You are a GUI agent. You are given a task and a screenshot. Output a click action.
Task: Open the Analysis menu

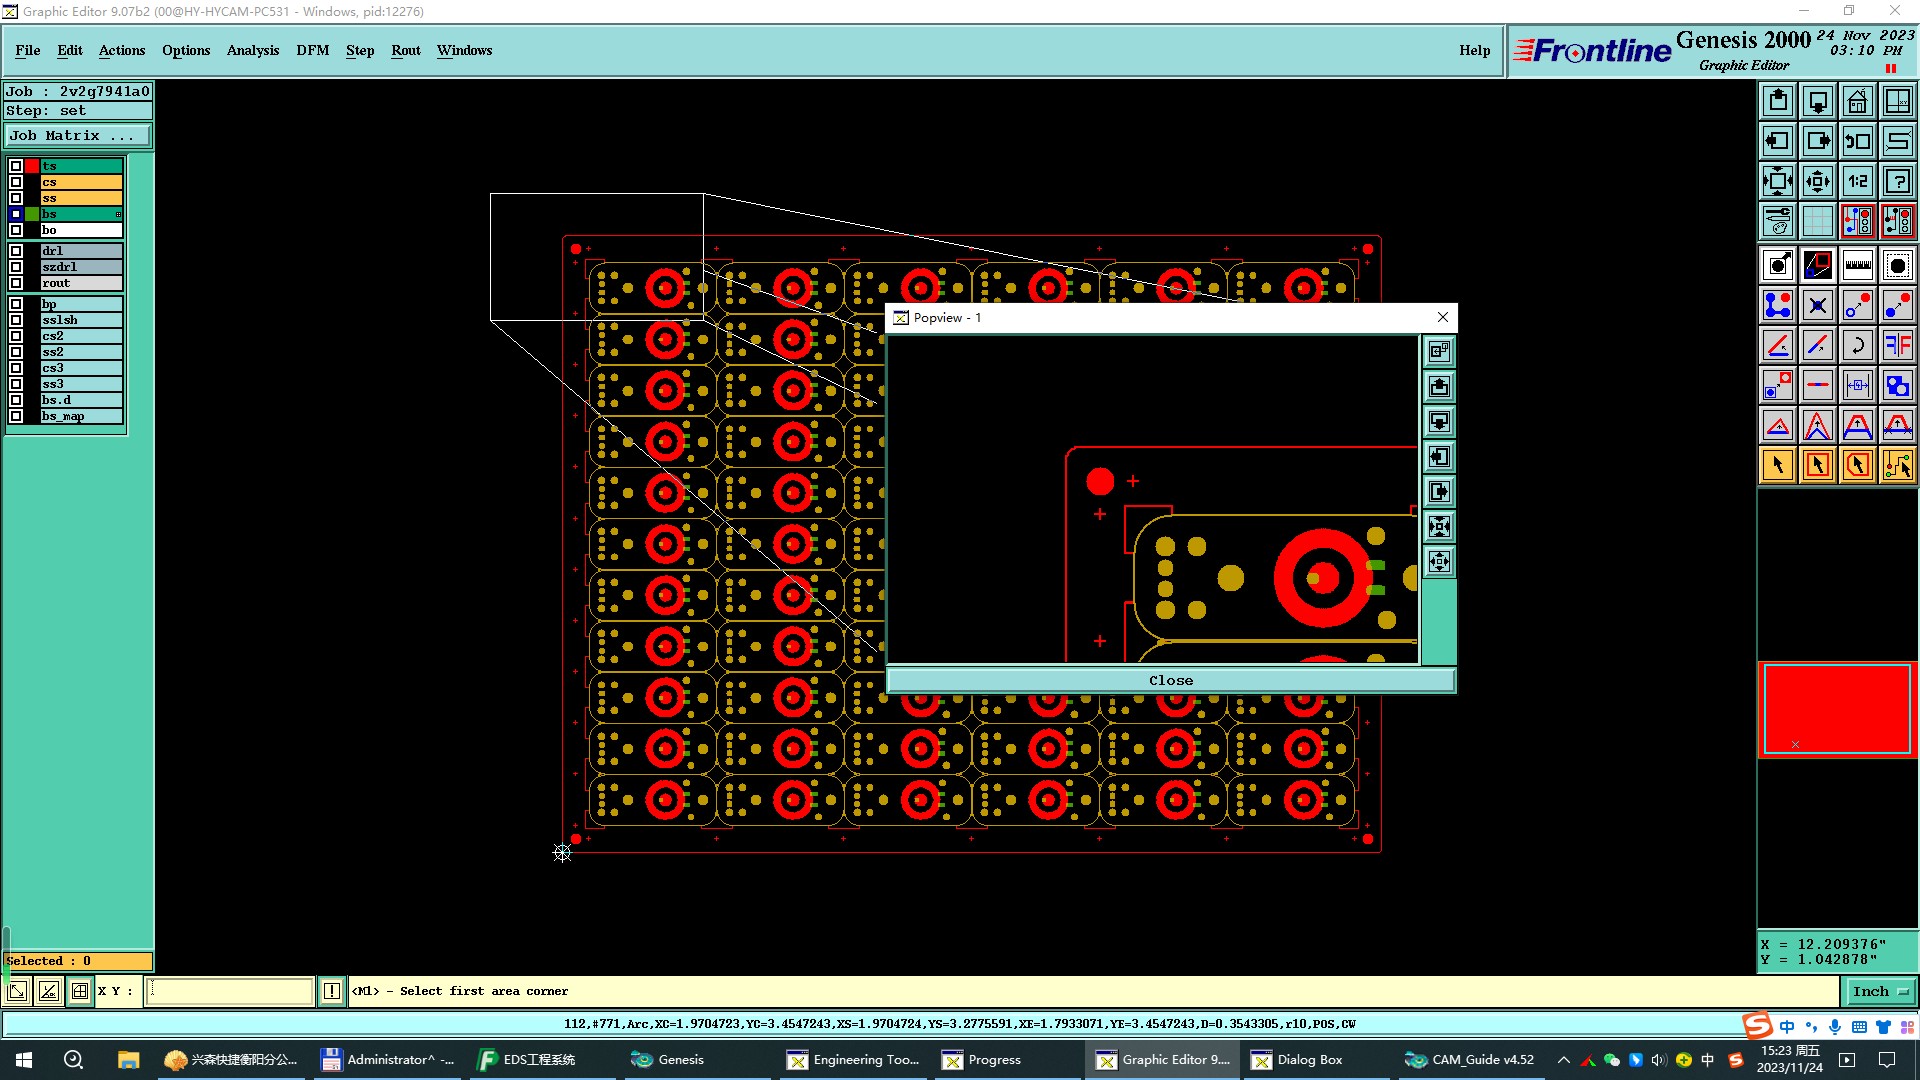[x=252, y=50]
